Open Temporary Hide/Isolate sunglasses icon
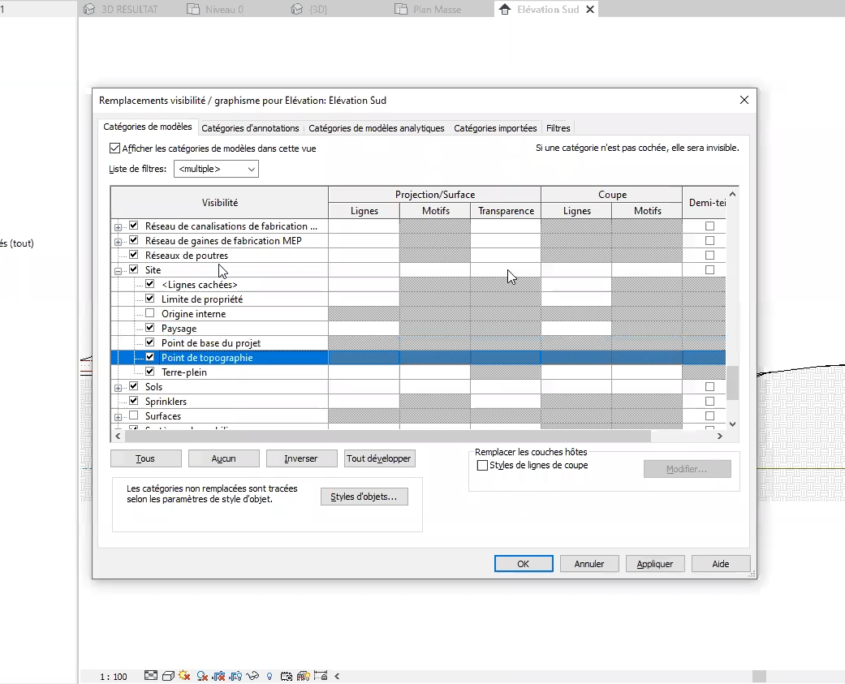Viewport: 845px width, 684px height. (252, 676)
